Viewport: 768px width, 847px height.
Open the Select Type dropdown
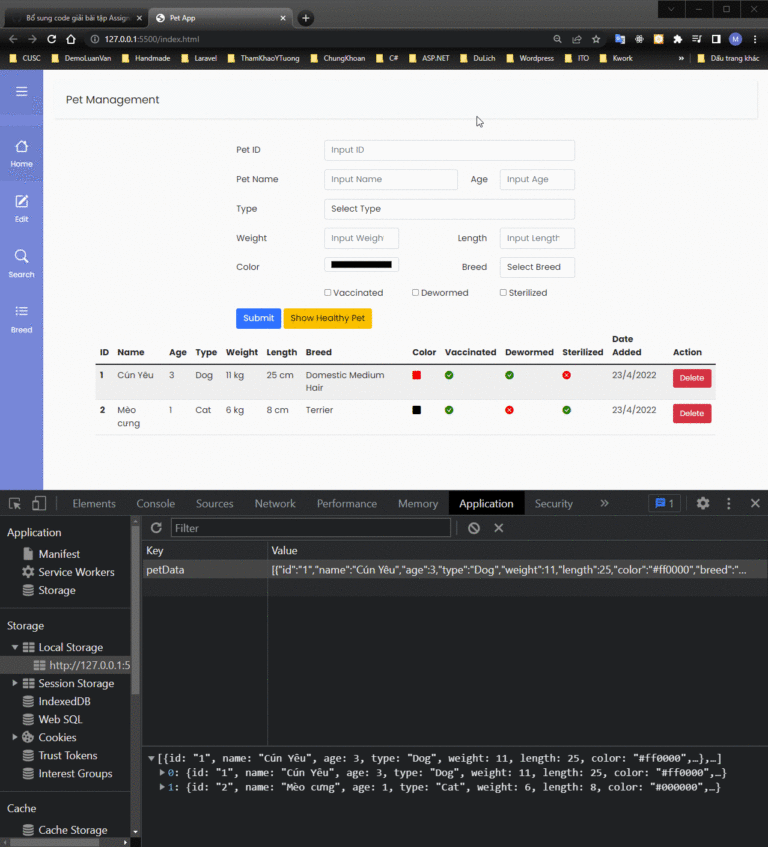click(x=449, y=209)
